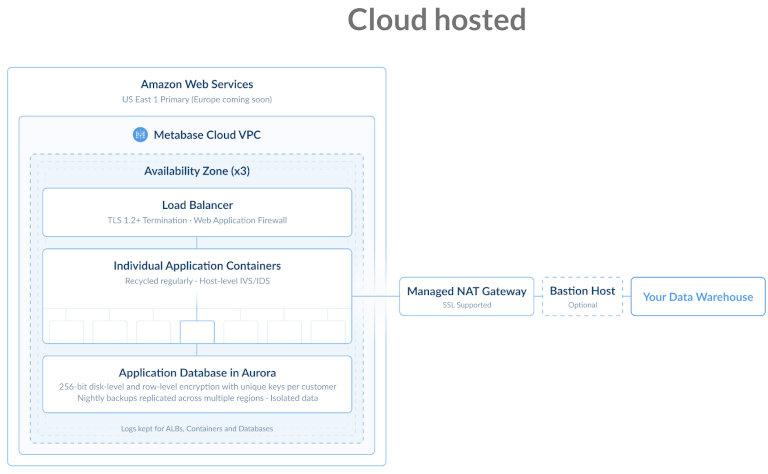Click the TLS 1.2+ Termination text

[197, 220]
